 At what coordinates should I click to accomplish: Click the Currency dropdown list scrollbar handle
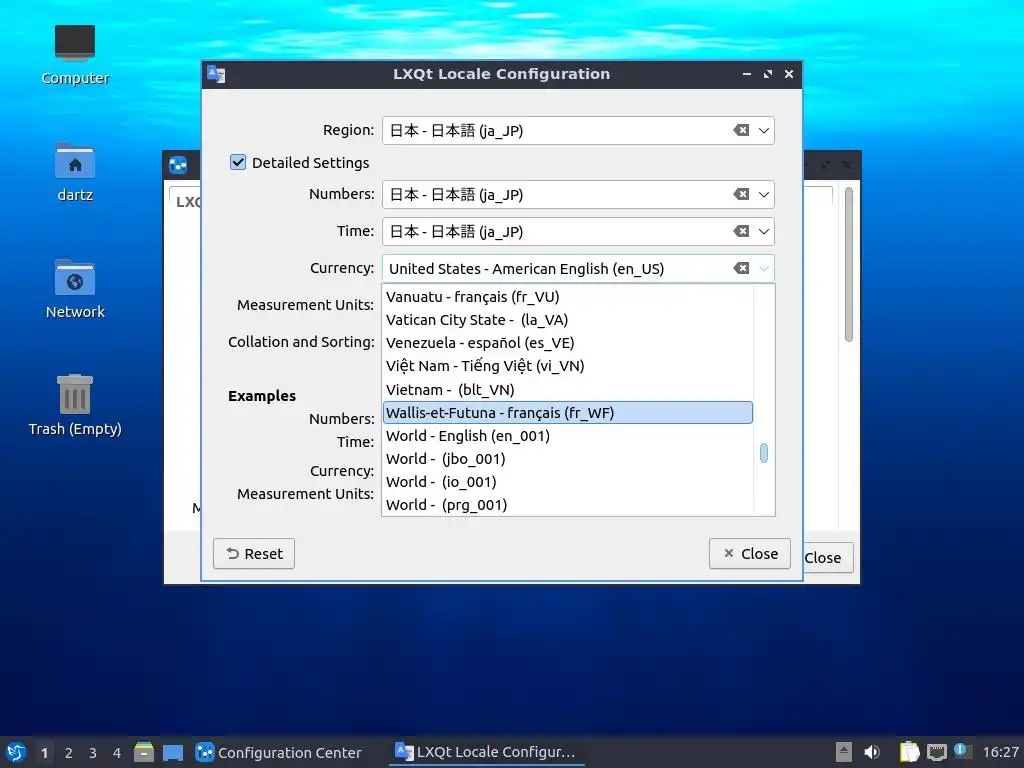coord(763,453)
